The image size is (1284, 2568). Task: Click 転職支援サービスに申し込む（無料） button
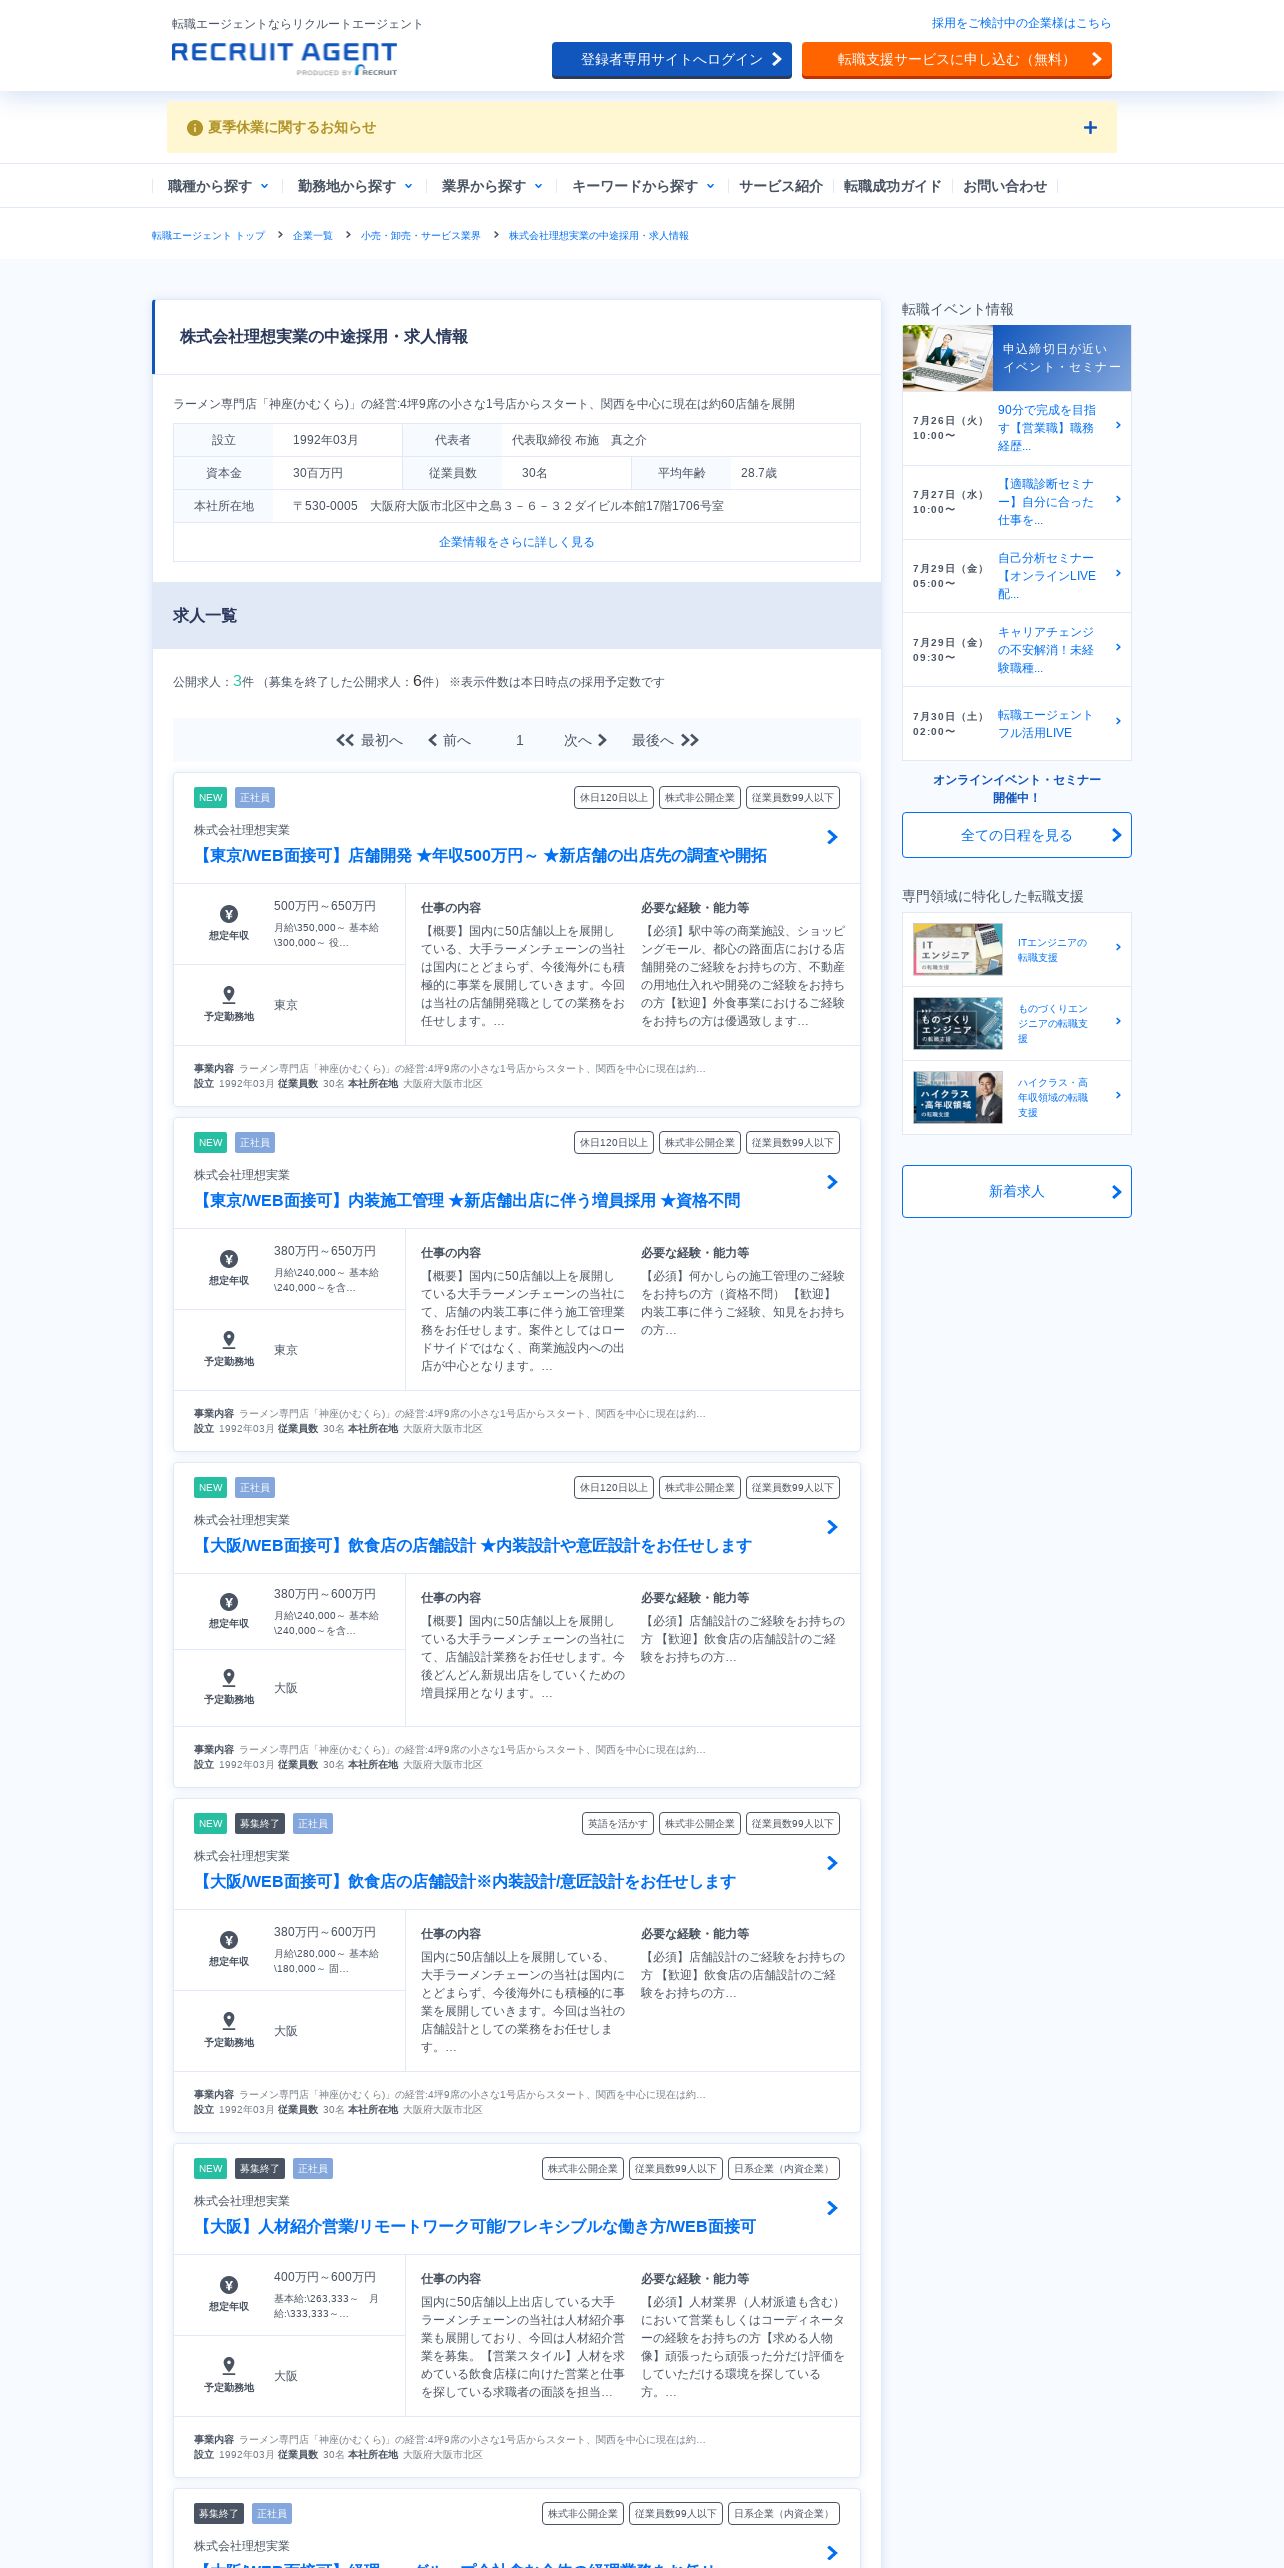point(957,60)
